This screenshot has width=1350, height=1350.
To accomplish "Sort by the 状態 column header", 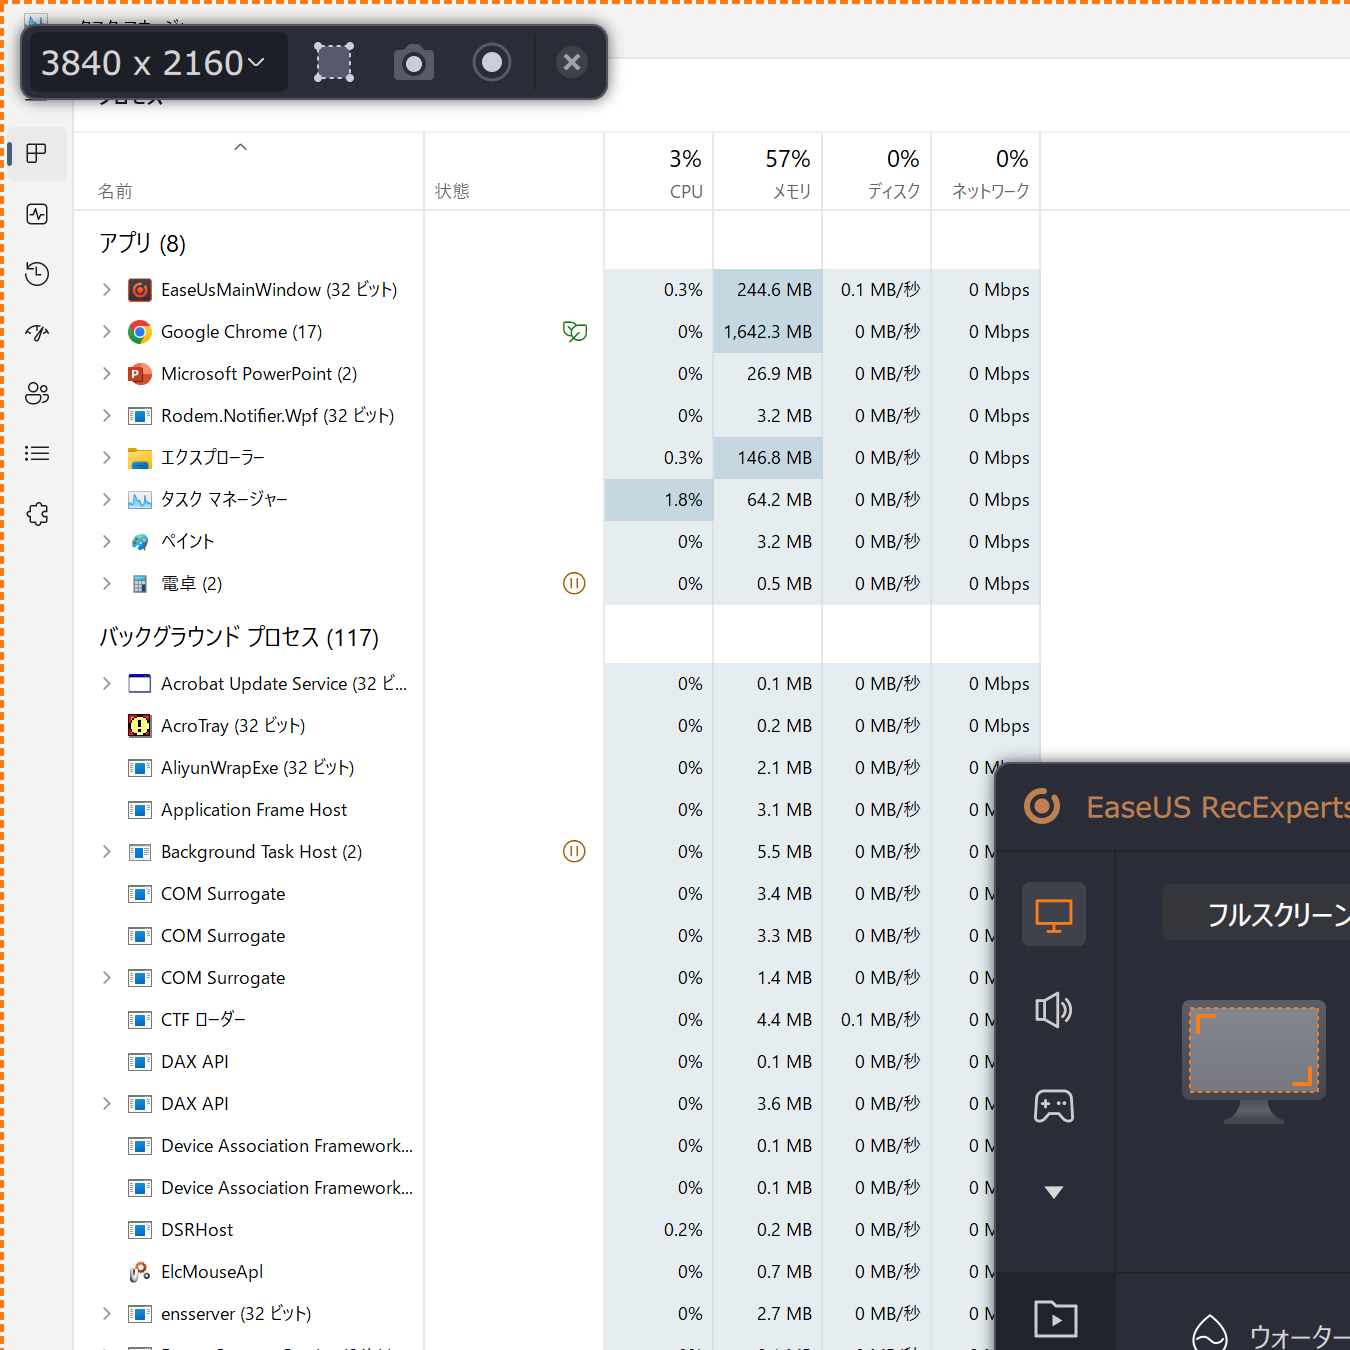I will coord(514,172).
